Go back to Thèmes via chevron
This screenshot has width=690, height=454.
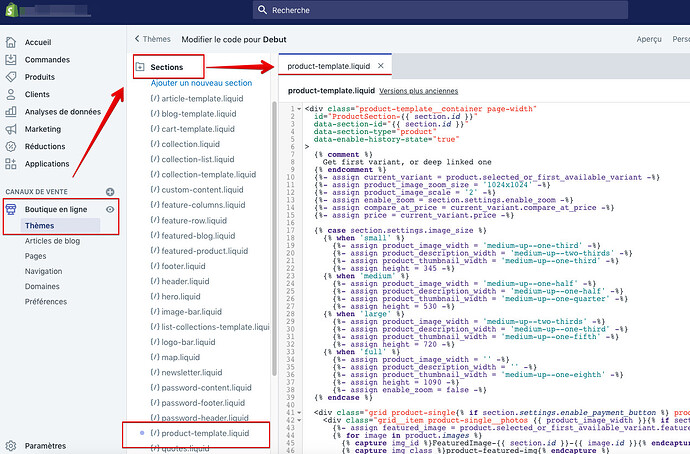point(137,39)
